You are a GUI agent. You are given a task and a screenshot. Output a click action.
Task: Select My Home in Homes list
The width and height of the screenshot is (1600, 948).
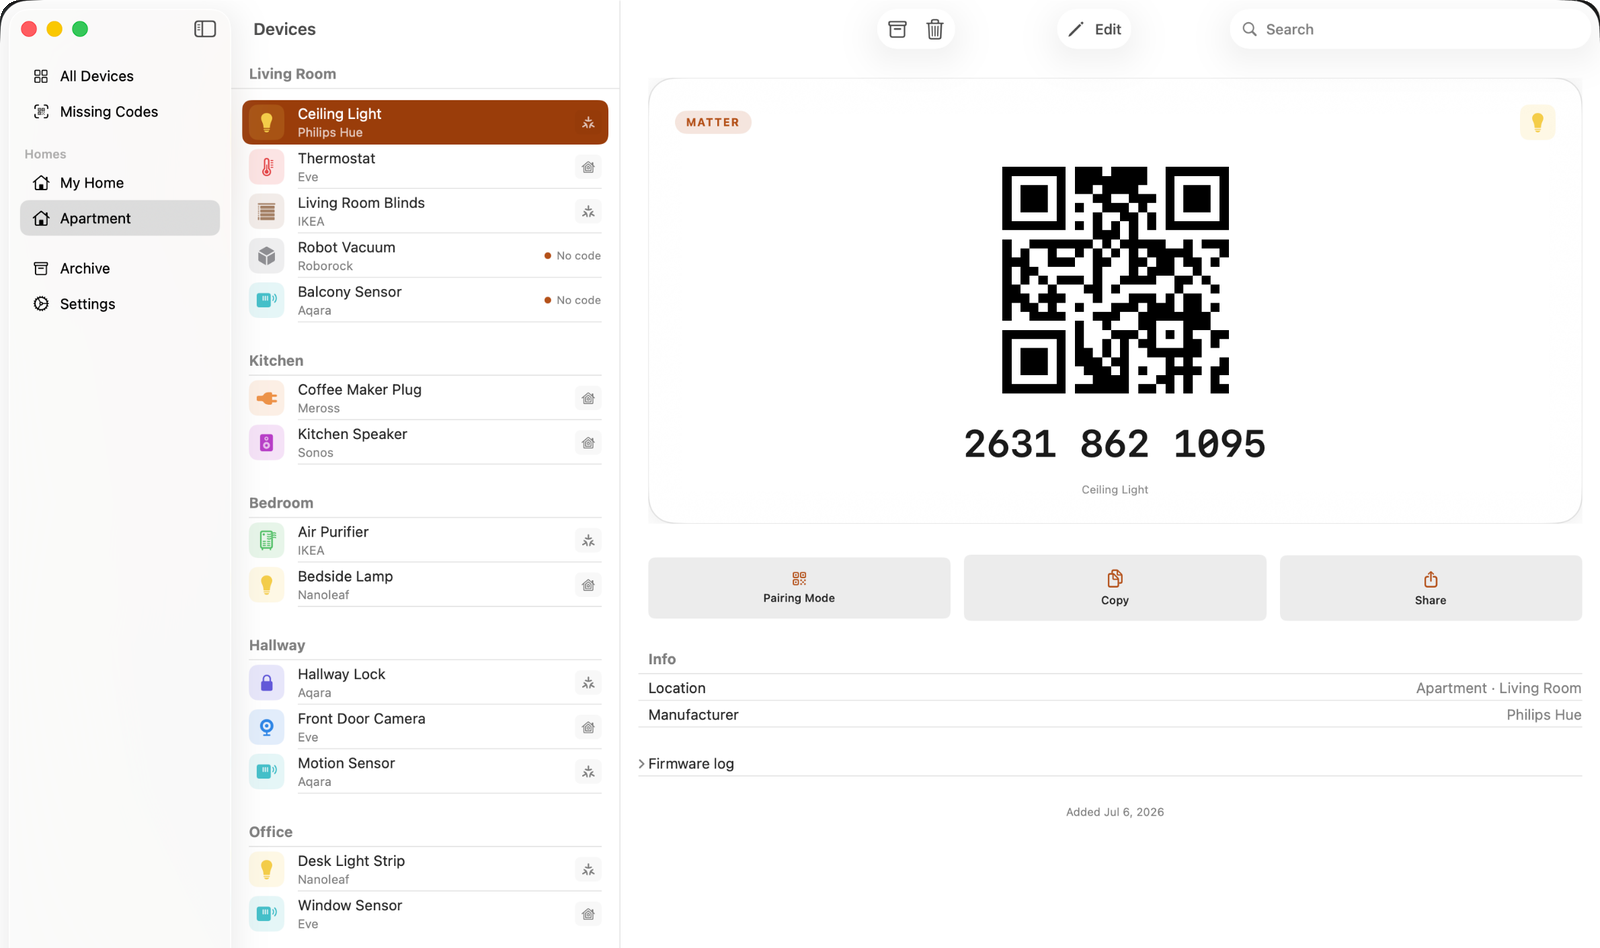[120, 183]
